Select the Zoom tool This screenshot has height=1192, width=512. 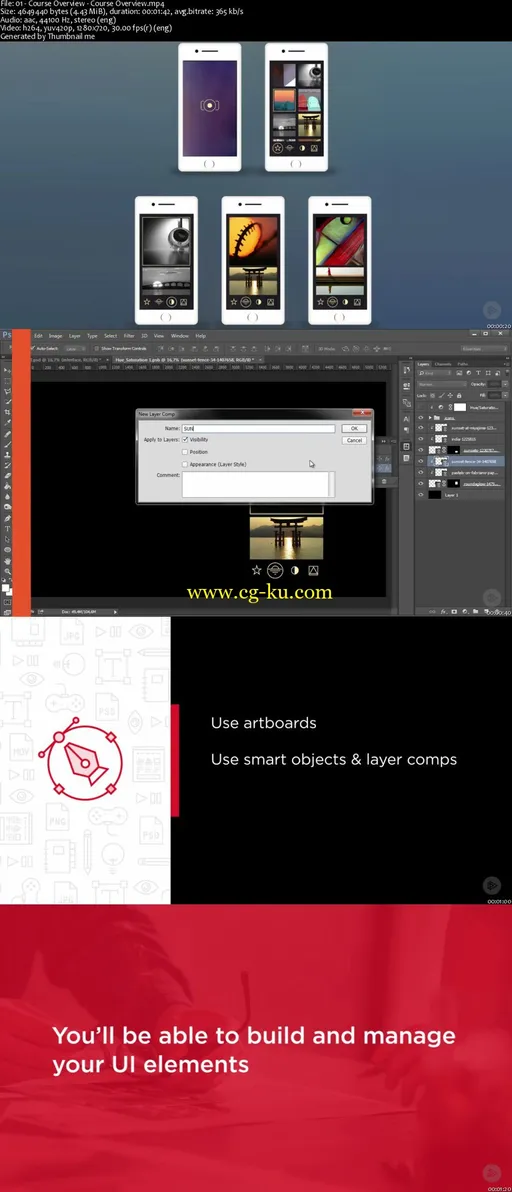pyautogui.click(x=8, y=571)
